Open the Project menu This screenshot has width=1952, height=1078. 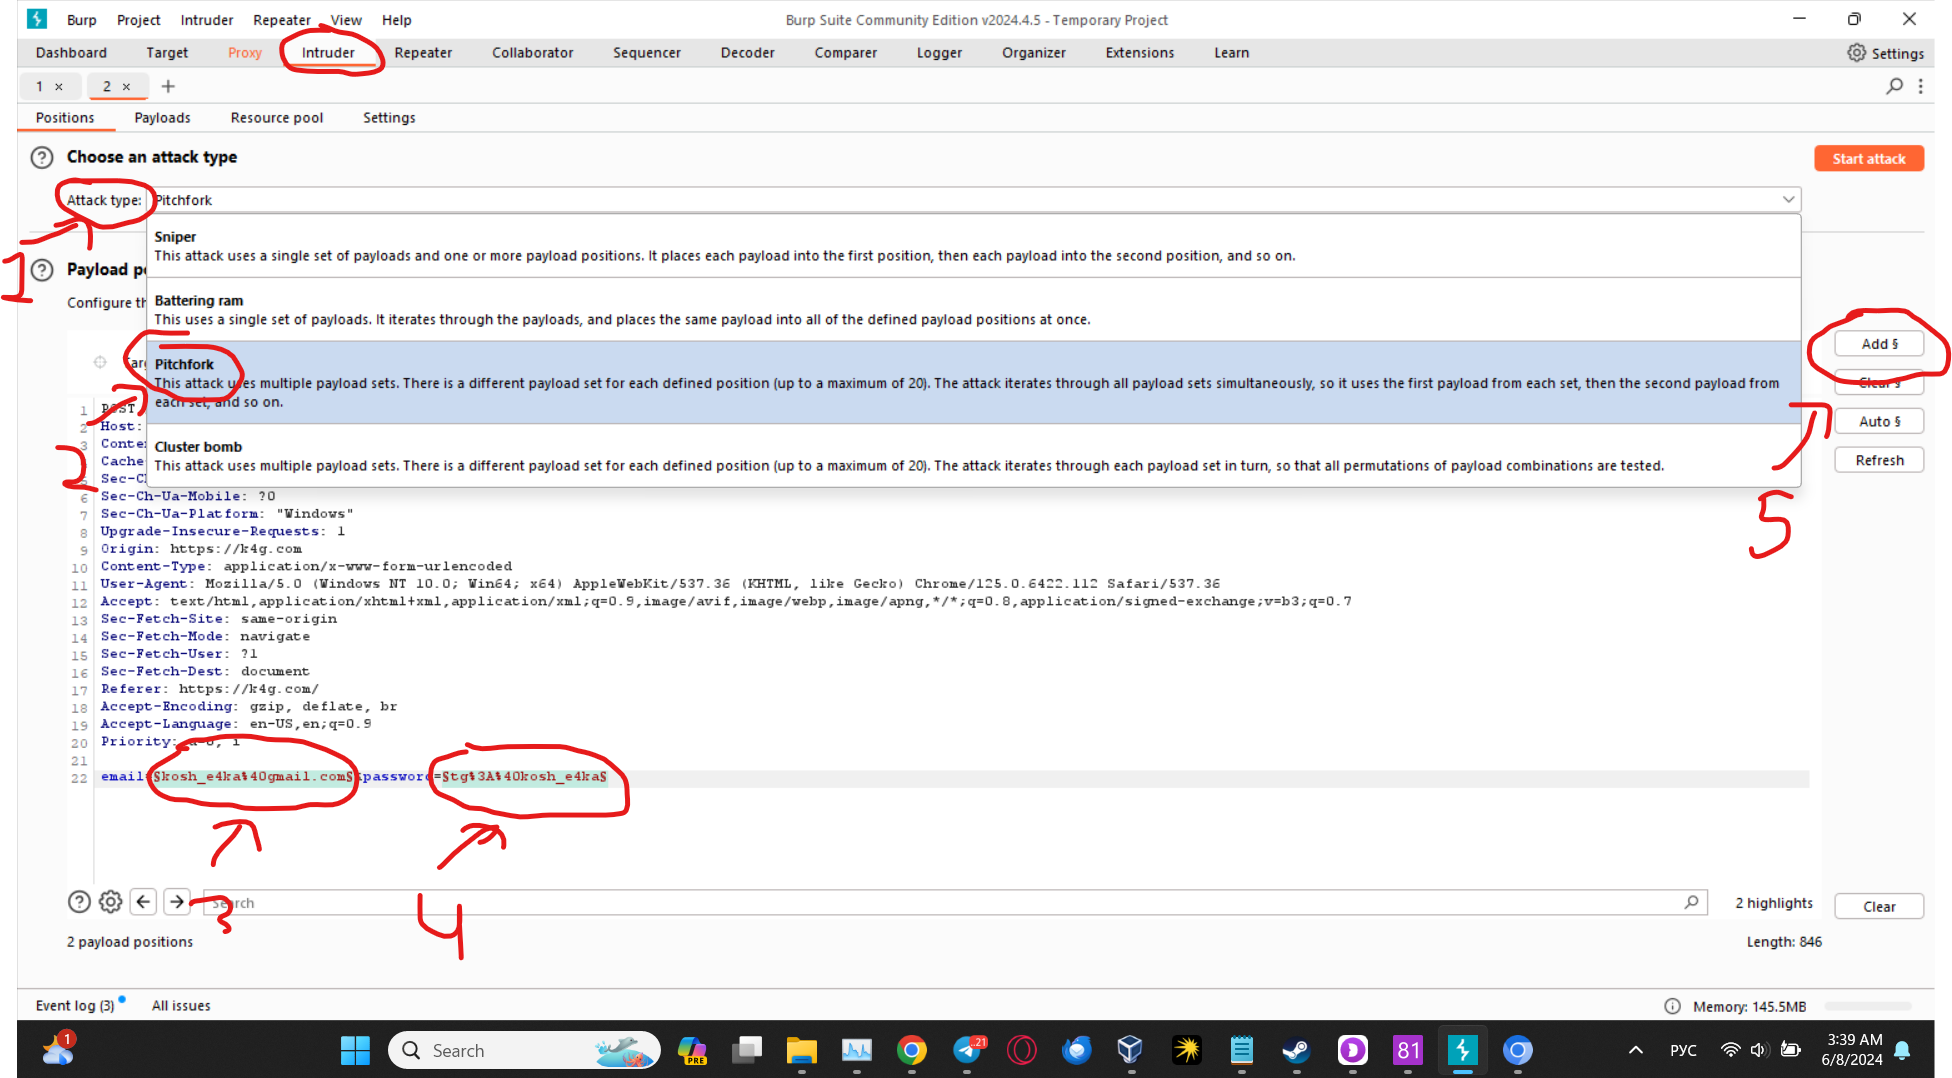tap(138, 20)
